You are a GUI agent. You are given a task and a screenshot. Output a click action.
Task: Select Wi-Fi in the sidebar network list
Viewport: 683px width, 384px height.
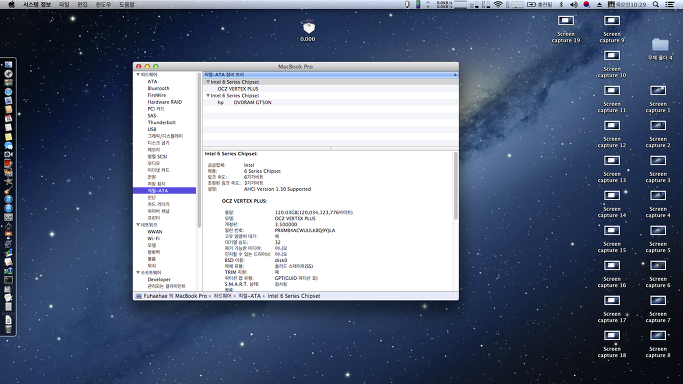(x=153, y=239)
